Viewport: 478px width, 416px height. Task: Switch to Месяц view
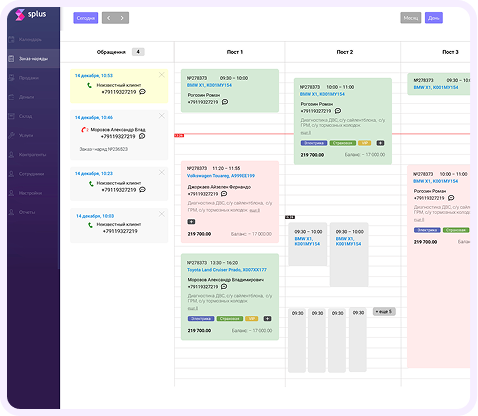(411, 18)
